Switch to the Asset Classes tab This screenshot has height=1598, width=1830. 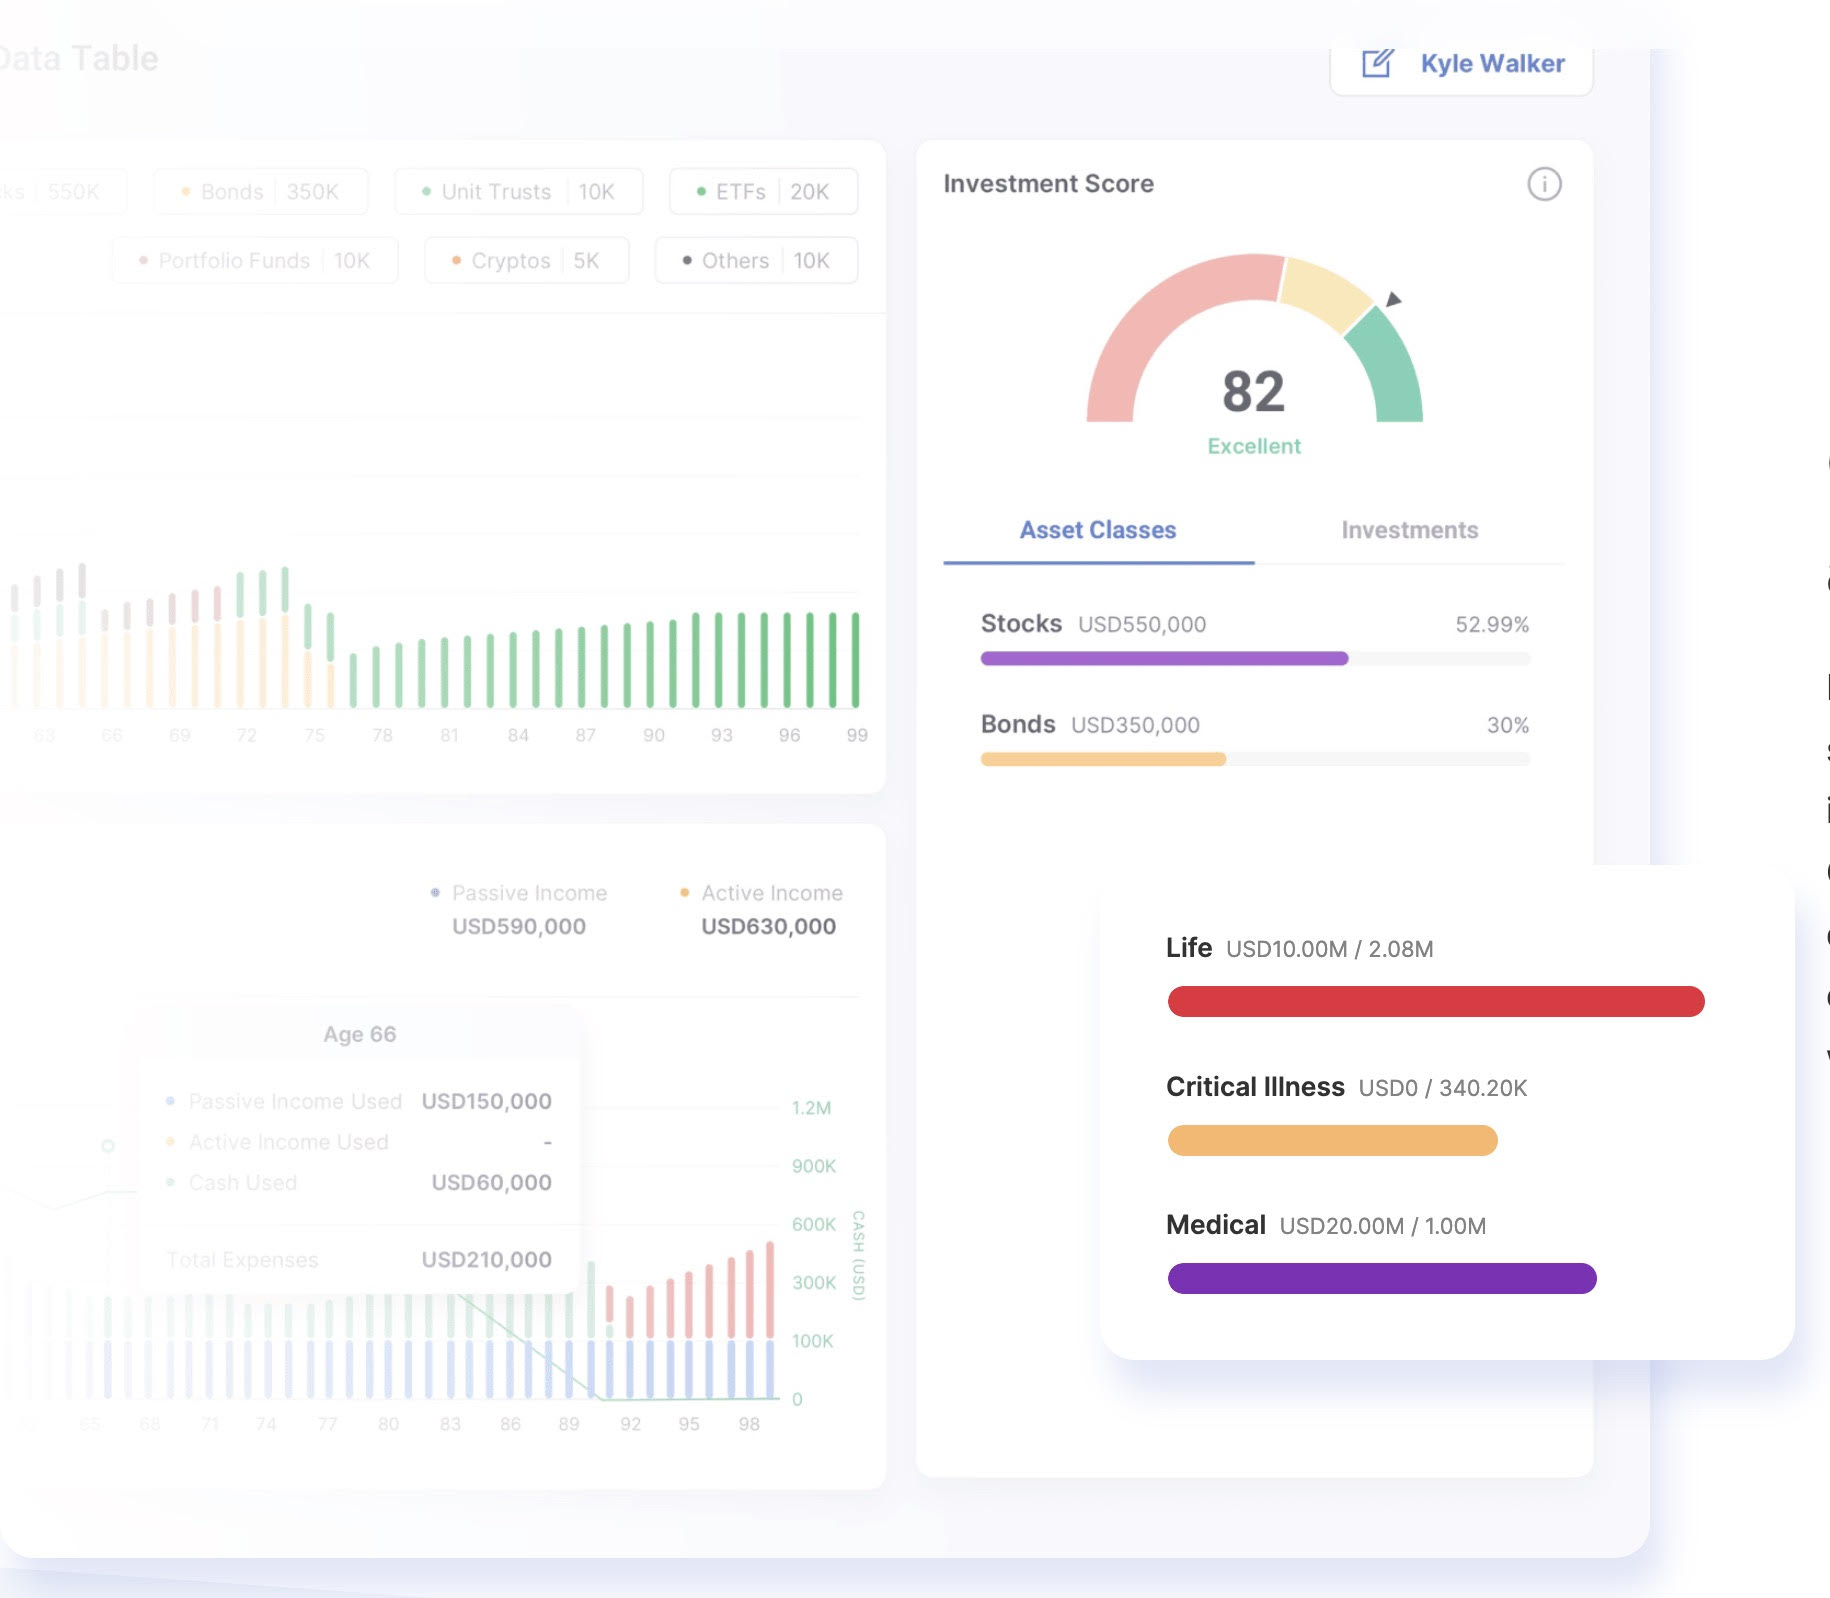[x=1098, y=530]
